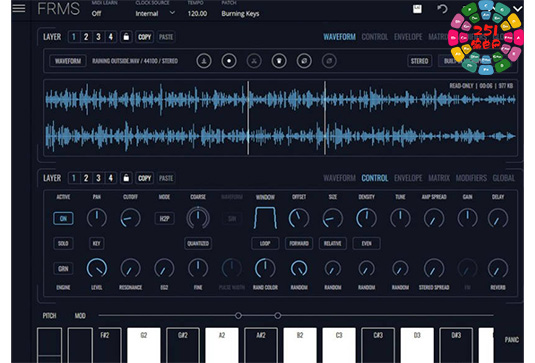The height and width of the screenshot is (363, 535).
Task: Click the Tempo 120.00 field
Action: coord(197,14)
